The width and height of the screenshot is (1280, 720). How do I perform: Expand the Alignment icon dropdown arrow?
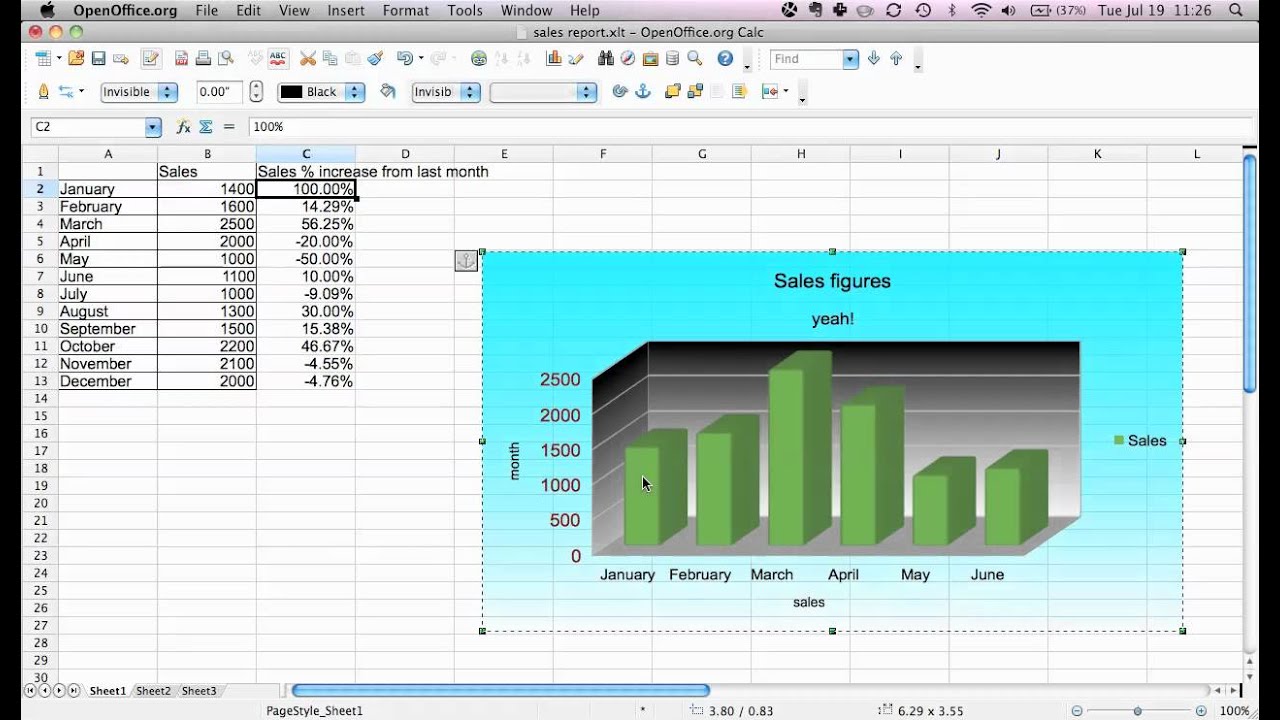coord(786,91)
